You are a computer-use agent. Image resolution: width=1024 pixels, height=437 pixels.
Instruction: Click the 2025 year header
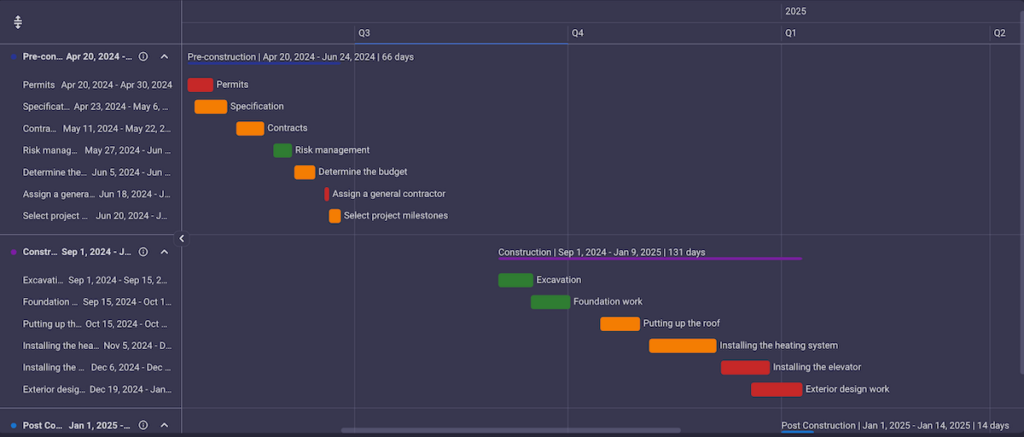pos(796,11)
